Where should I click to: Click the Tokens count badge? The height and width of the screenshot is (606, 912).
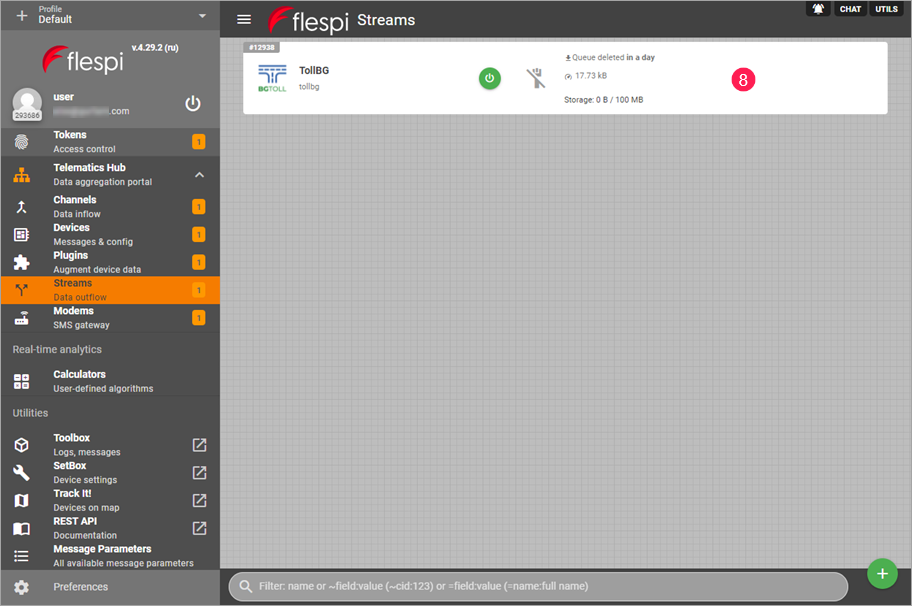coord(198,142)
